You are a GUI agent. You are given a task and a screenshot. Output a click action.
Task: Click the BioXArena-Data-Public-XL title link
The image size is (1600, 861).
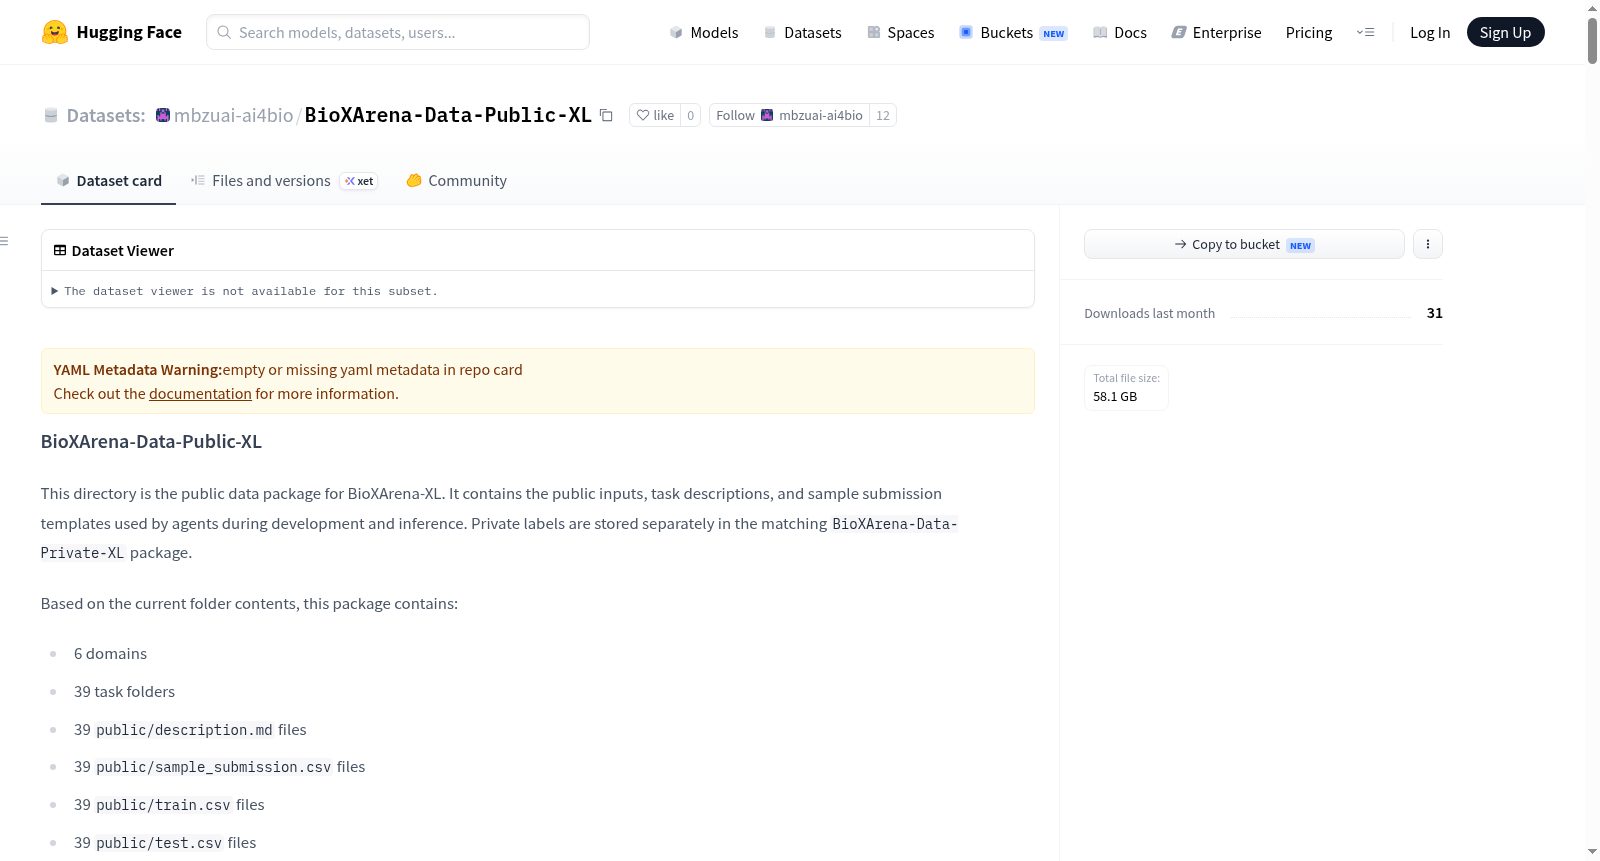tap(448, 115)
